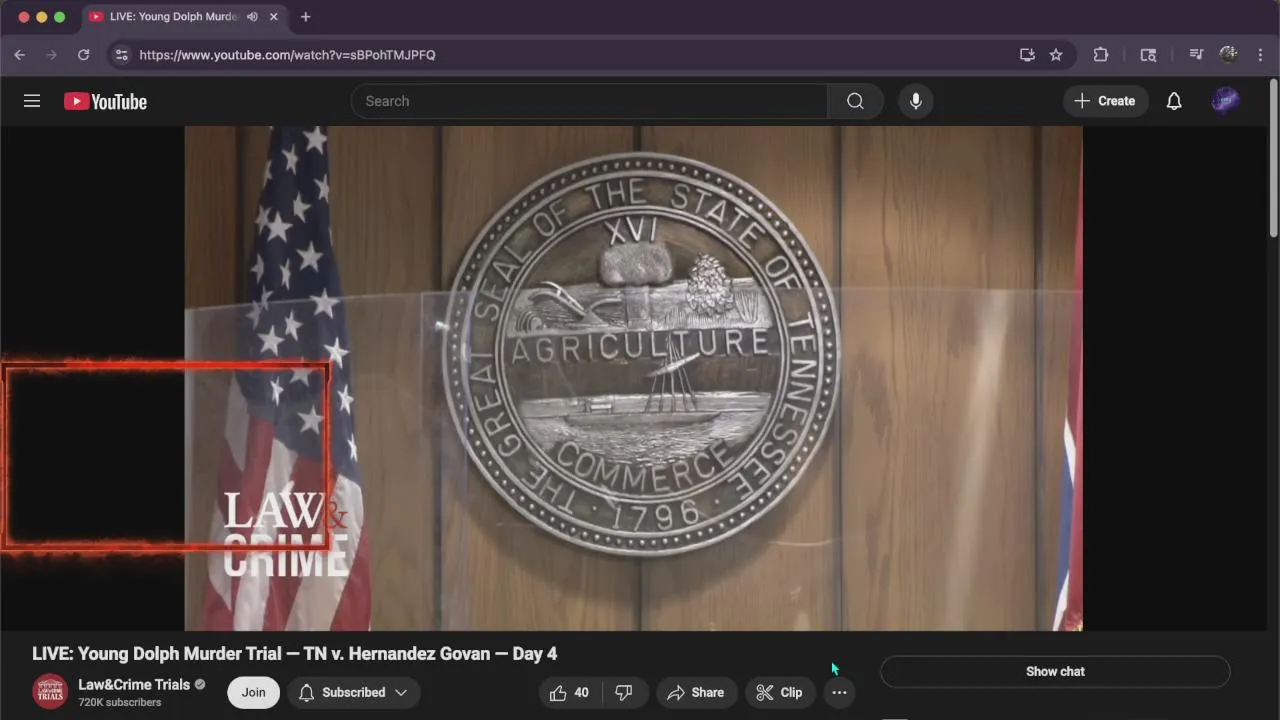Show the live chat panel
This screenshot has height=720, width=1280.
[1055, 672]
